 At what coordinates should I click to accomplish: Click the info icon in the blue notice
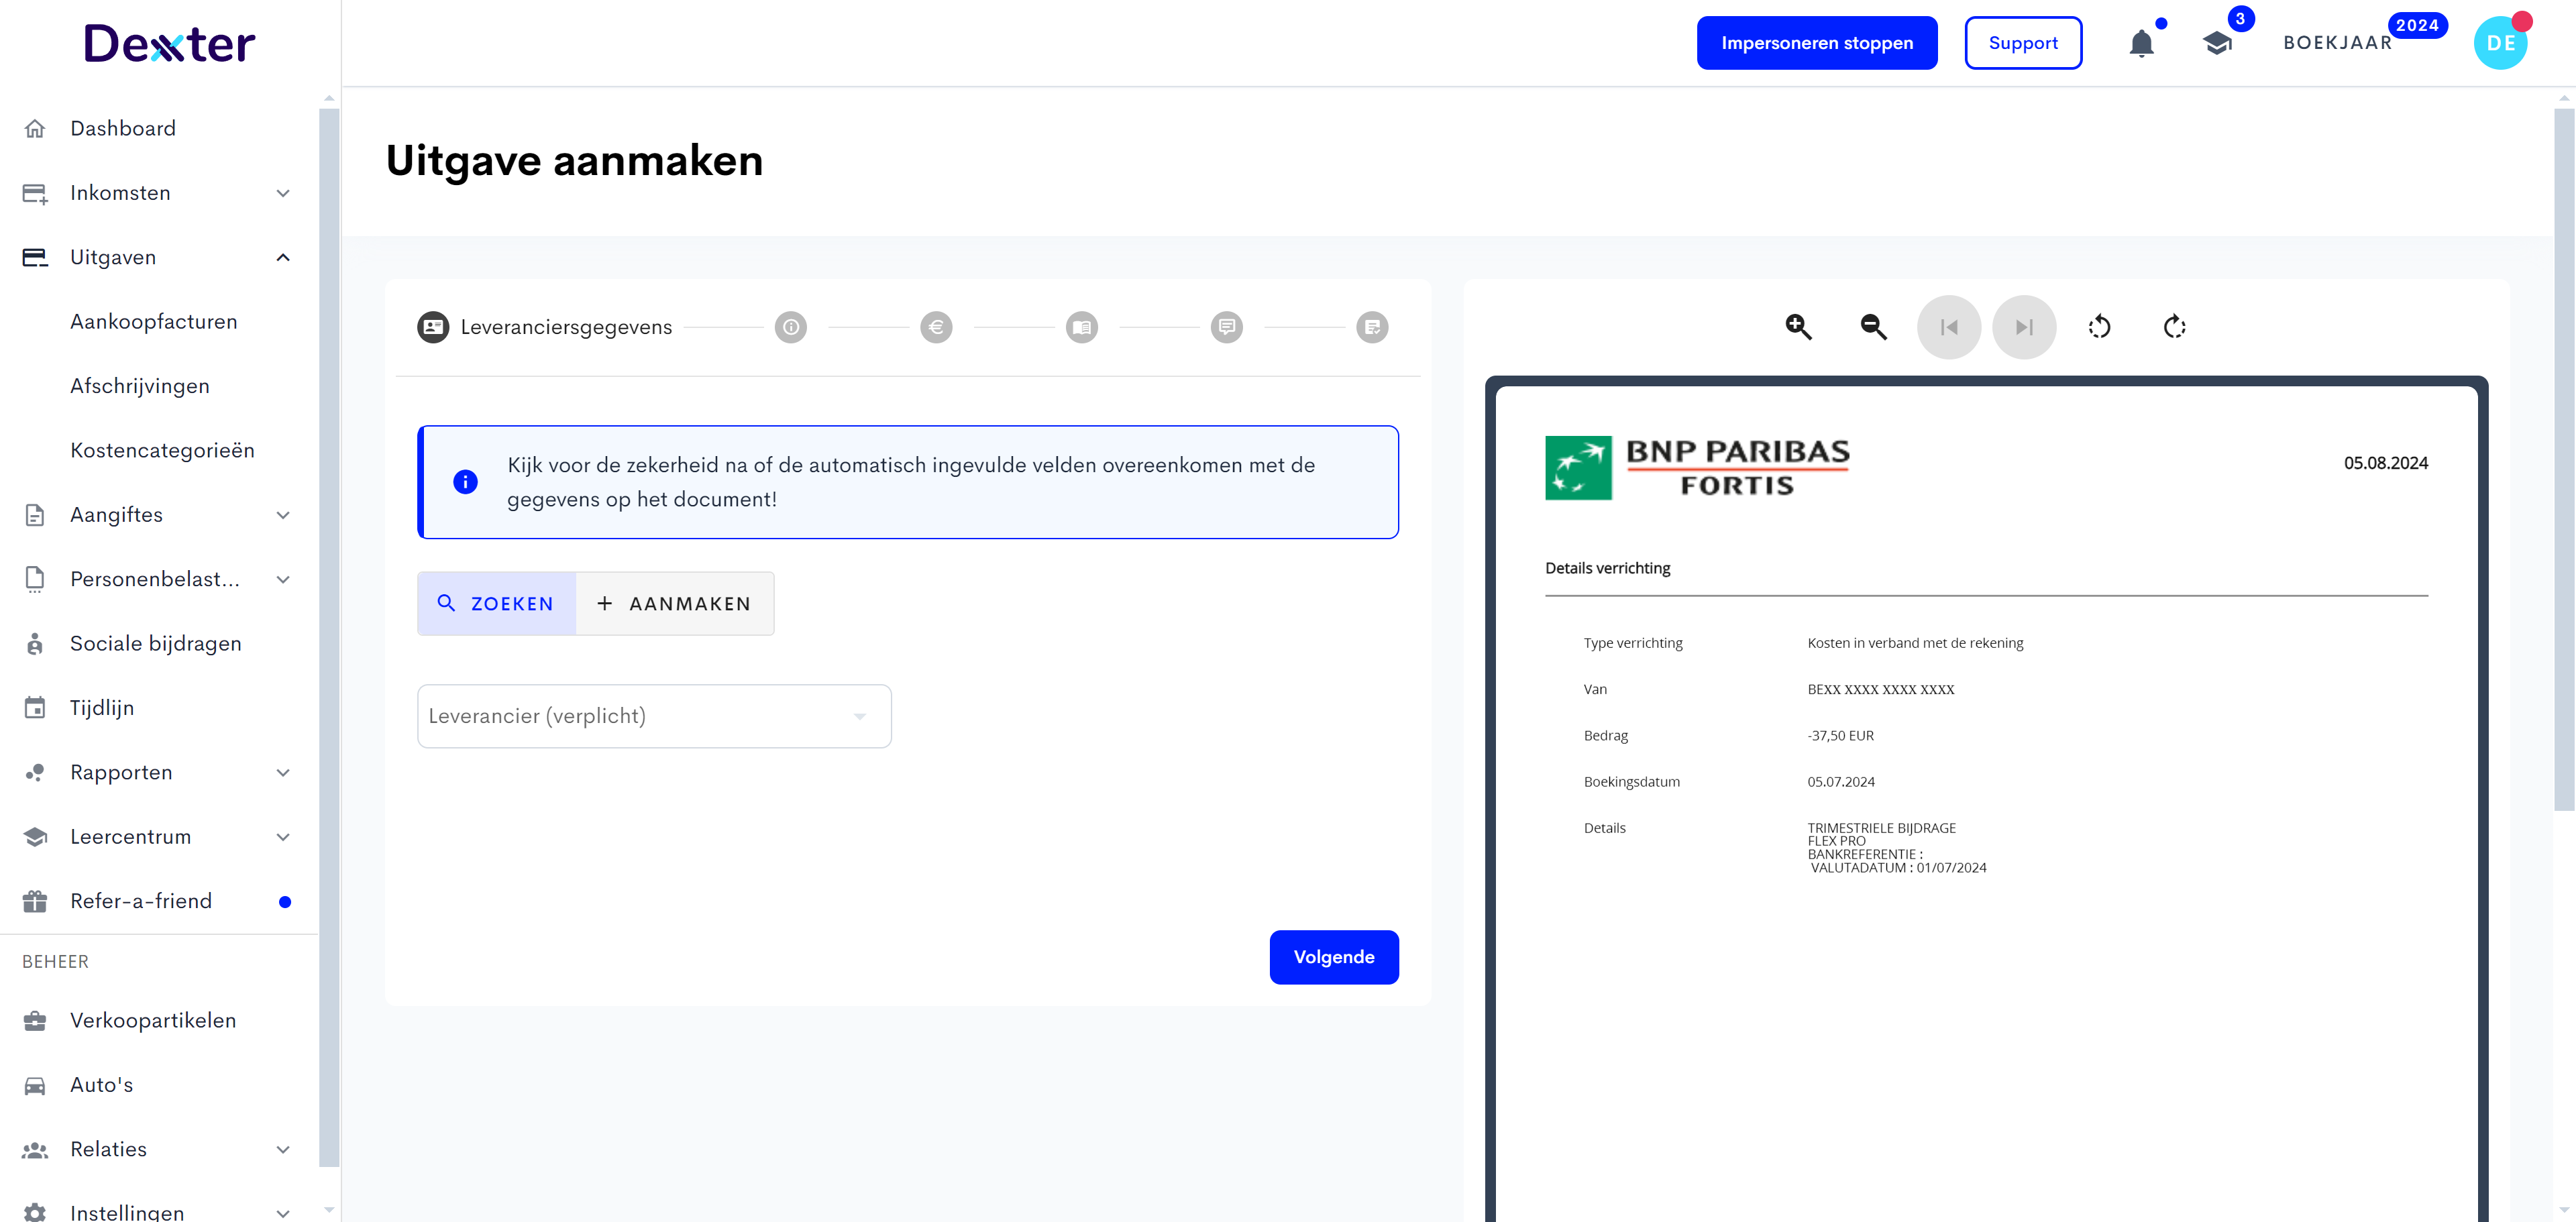tap(465, 482)
